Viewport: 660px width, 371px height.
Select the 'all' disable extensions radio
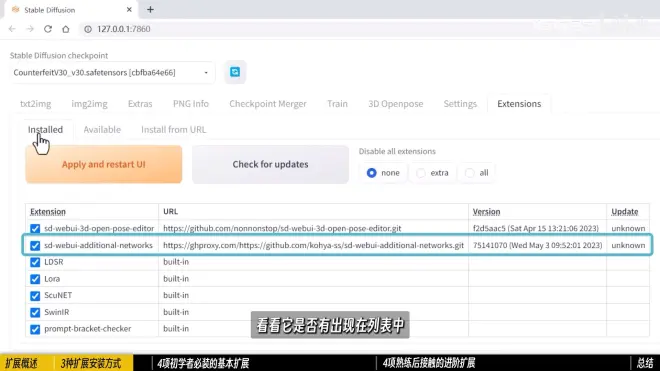[470, 173]
